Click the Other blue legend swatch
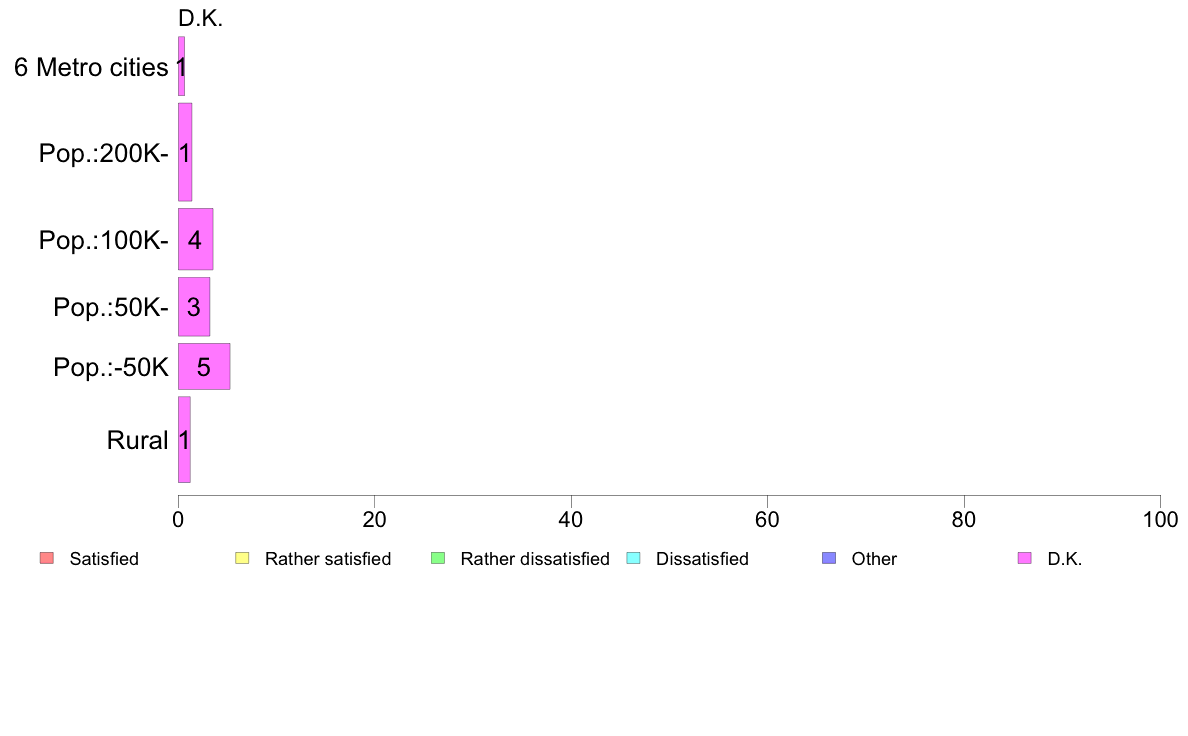1188x736 pixels. 829,559
